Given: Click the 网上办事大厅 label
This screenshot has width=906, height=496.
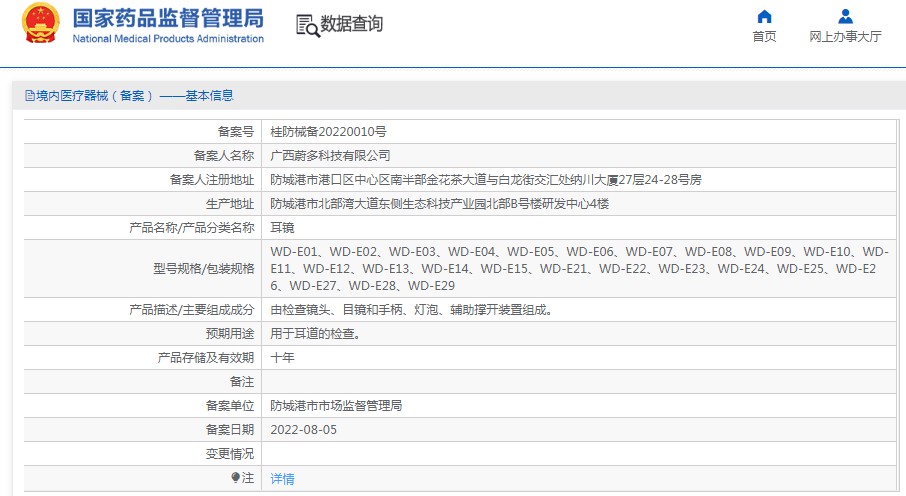Looking at the screenshot, I should [x=845, y=36].
